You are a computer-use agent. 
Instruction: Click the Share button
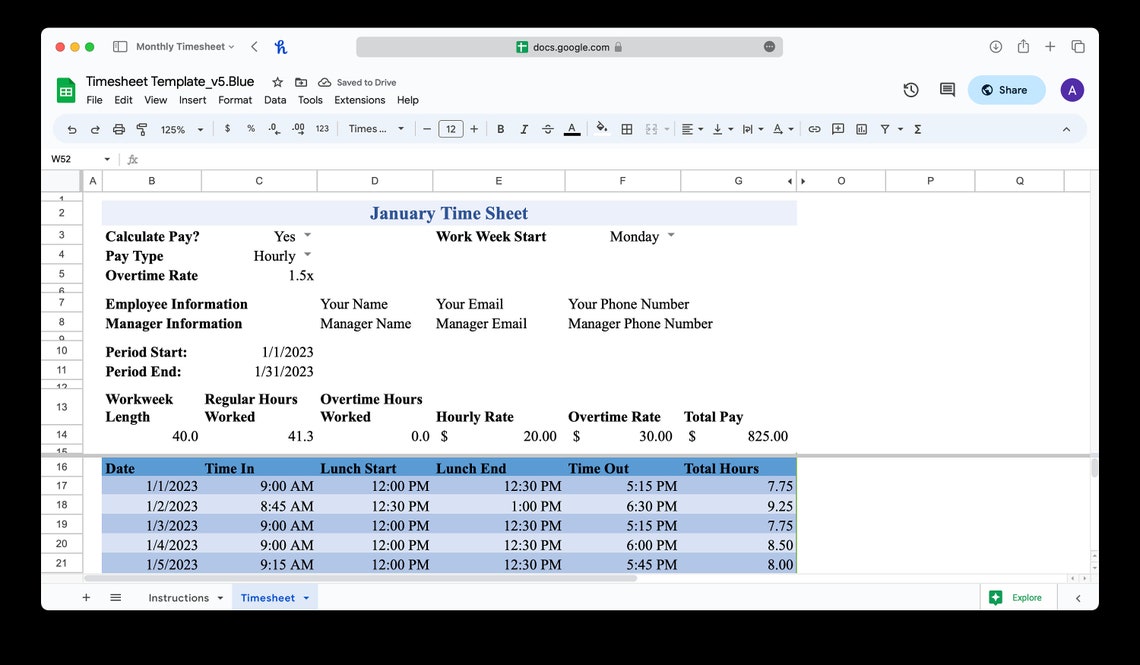point(1006,90)
